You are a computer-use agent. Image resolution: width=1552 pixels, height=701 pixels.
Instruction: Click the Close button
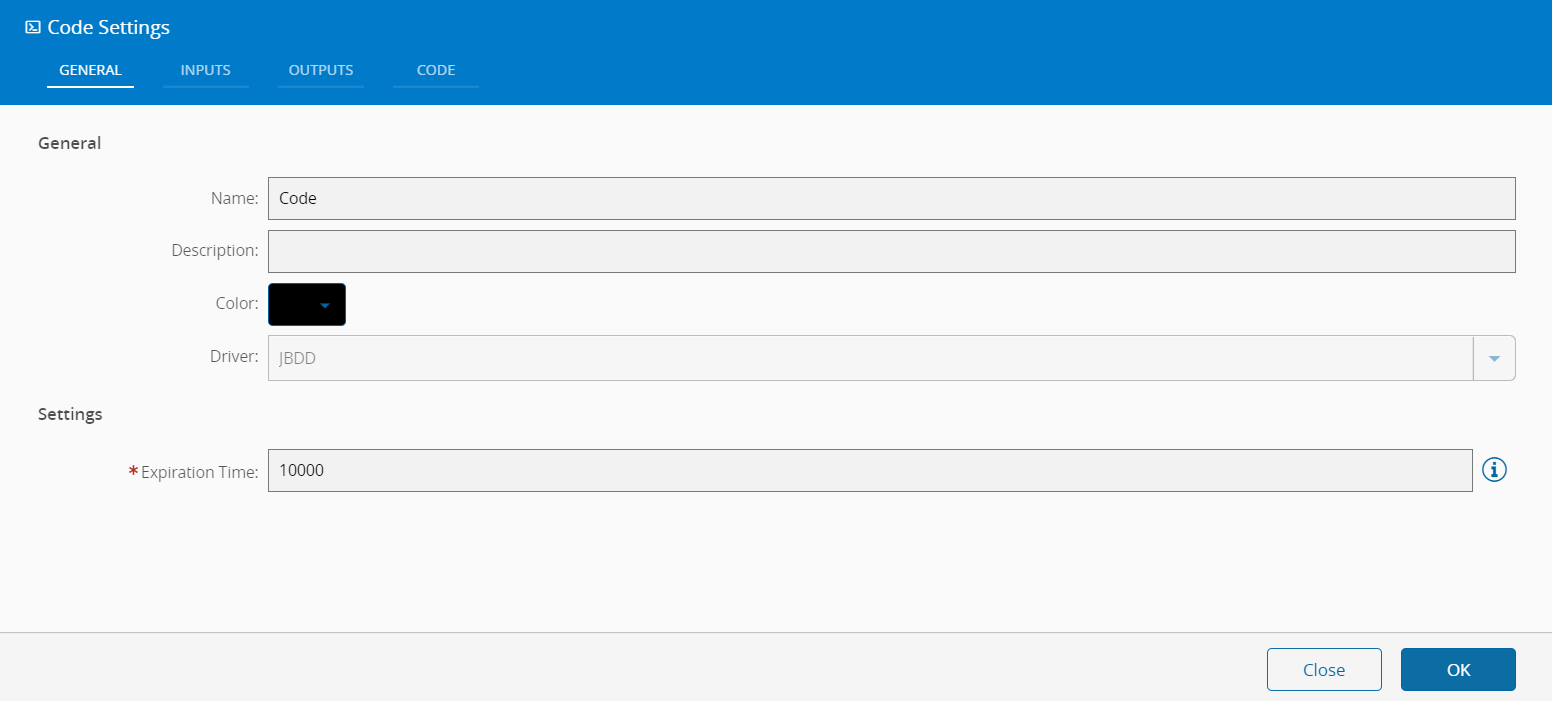(1324, 670)
